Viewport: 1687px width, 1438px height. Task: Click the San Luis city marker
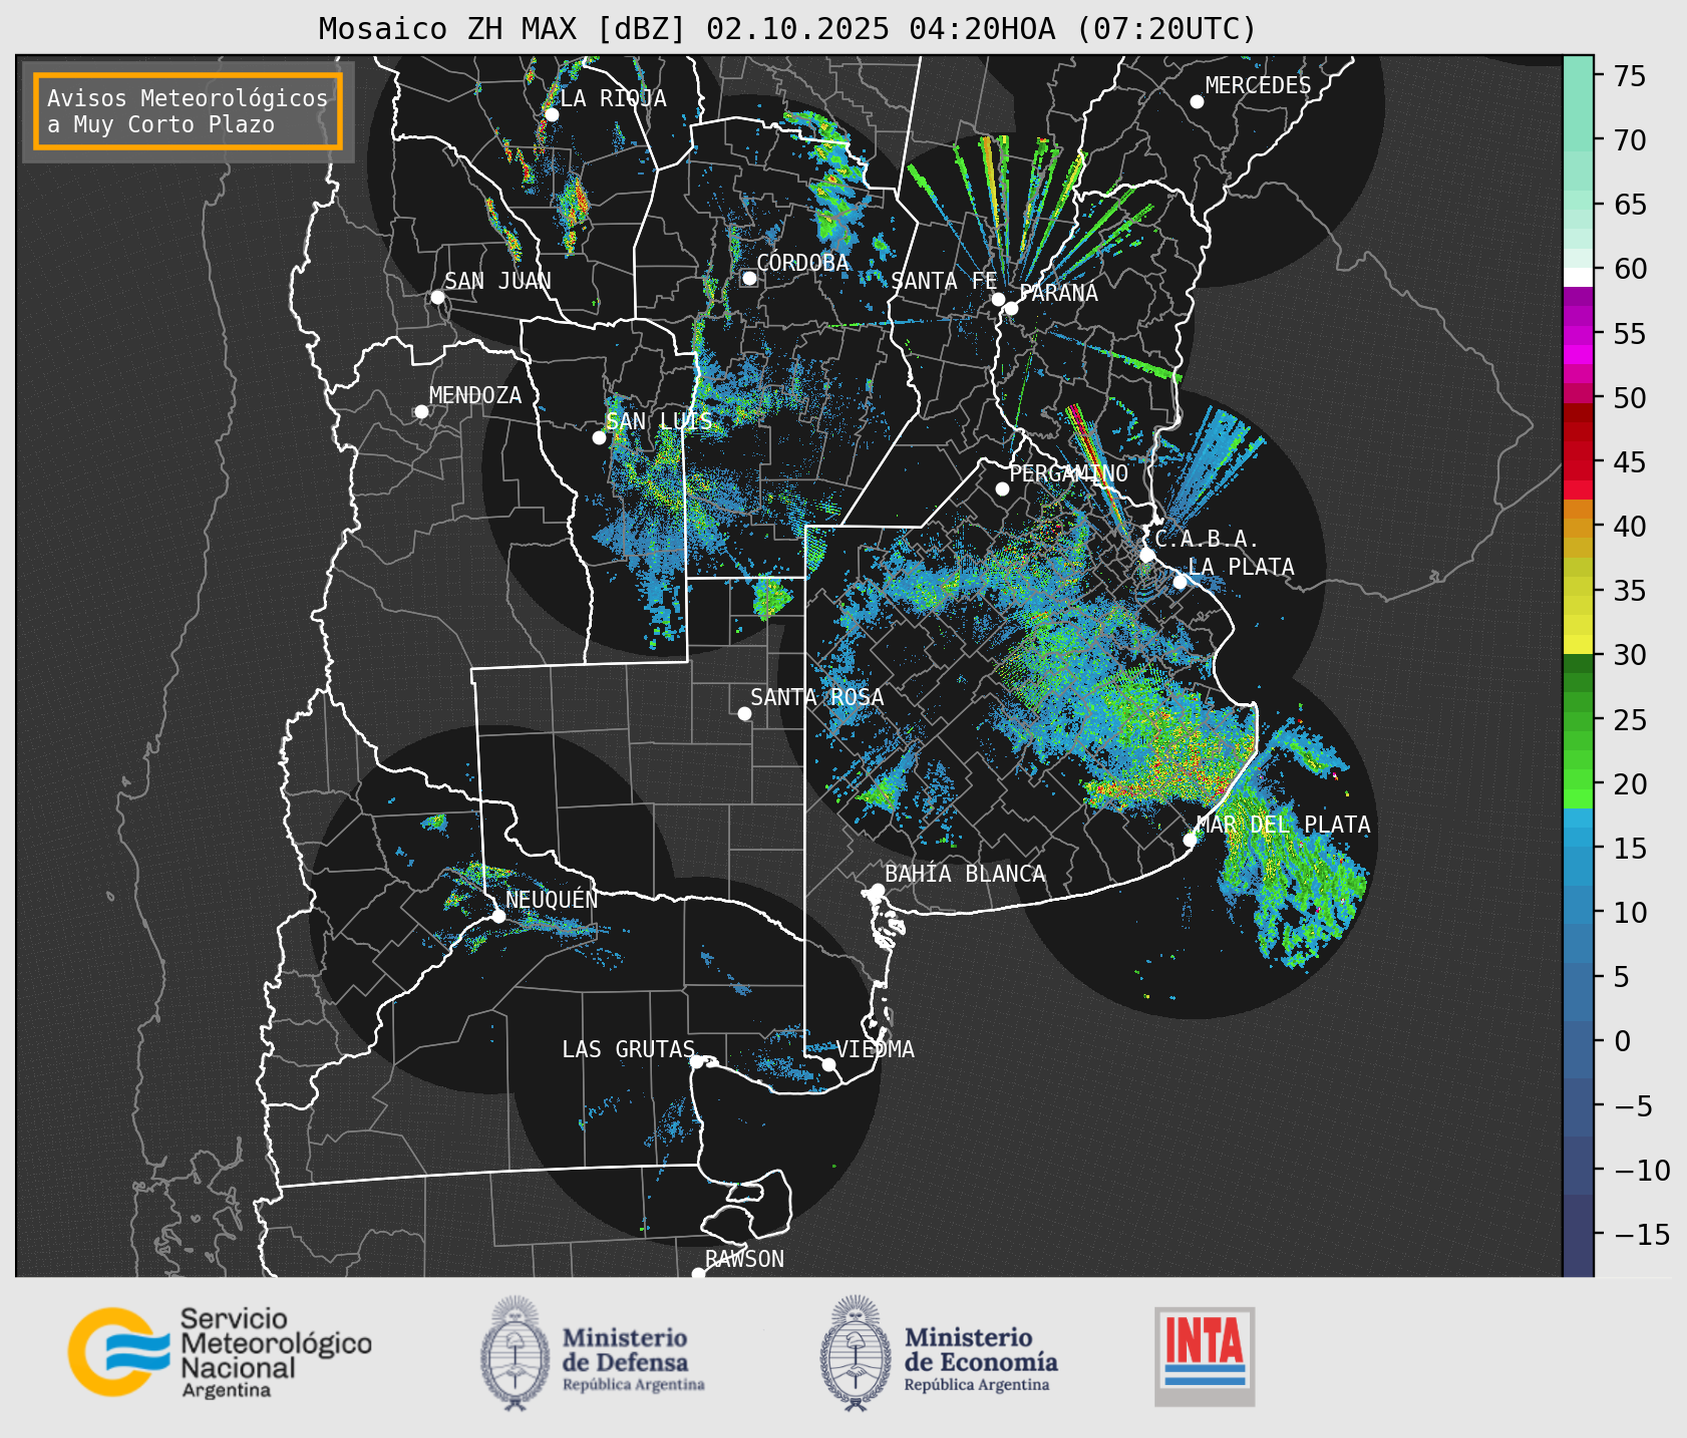coord(599,438)
